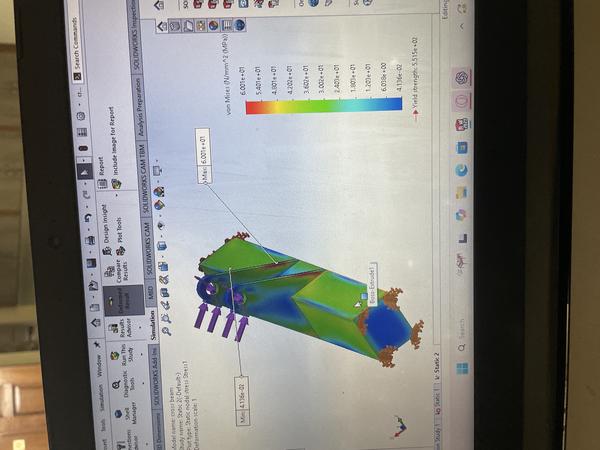Click the Zoom to Fit magnifier icon

pos(167,331)
